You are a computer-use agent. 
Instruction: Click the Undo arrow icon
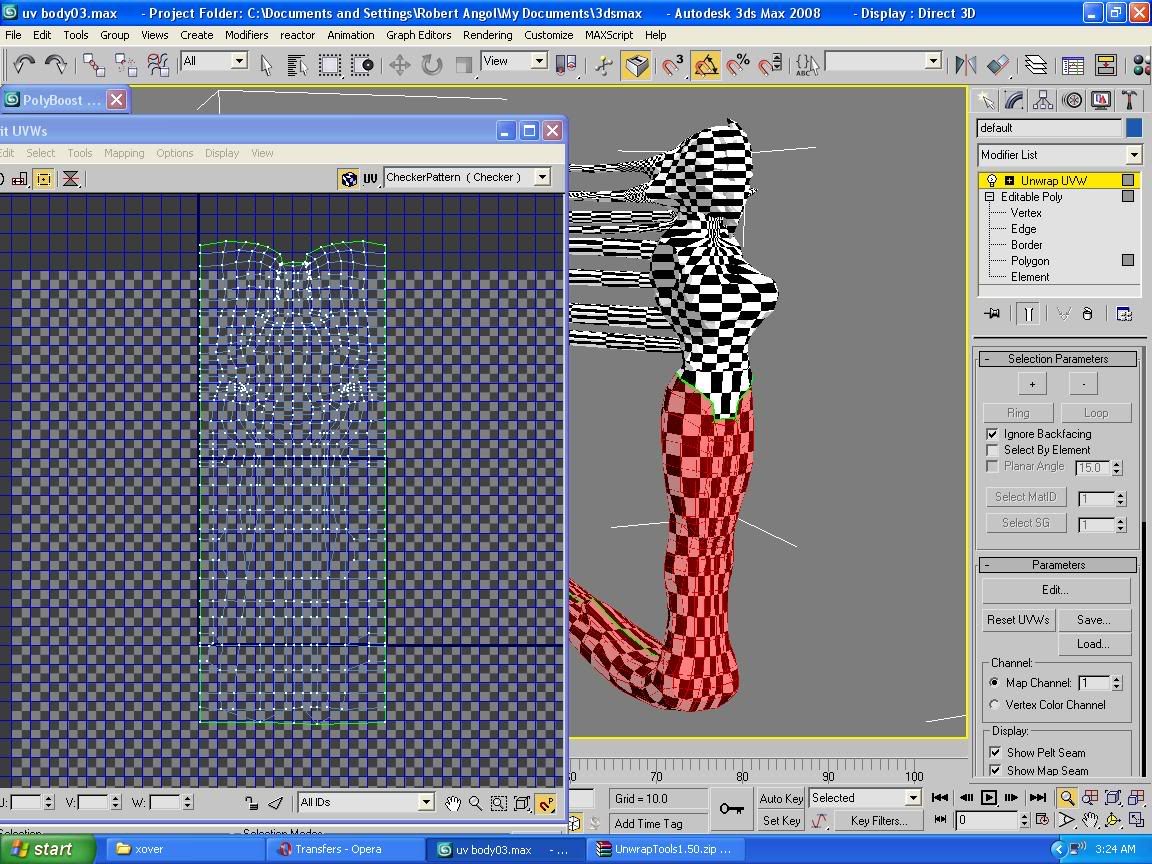(24, 64)
